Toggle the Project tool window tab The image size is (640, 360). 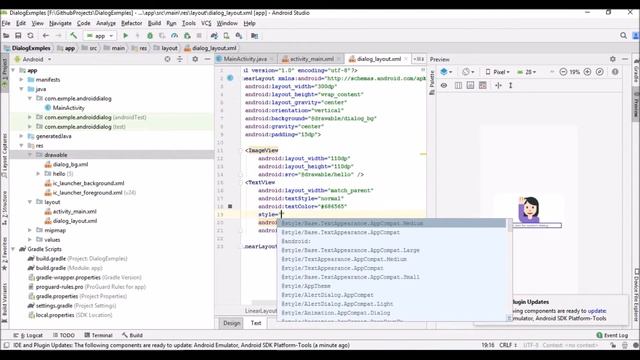pyautogui.click(x=4, y=72)
